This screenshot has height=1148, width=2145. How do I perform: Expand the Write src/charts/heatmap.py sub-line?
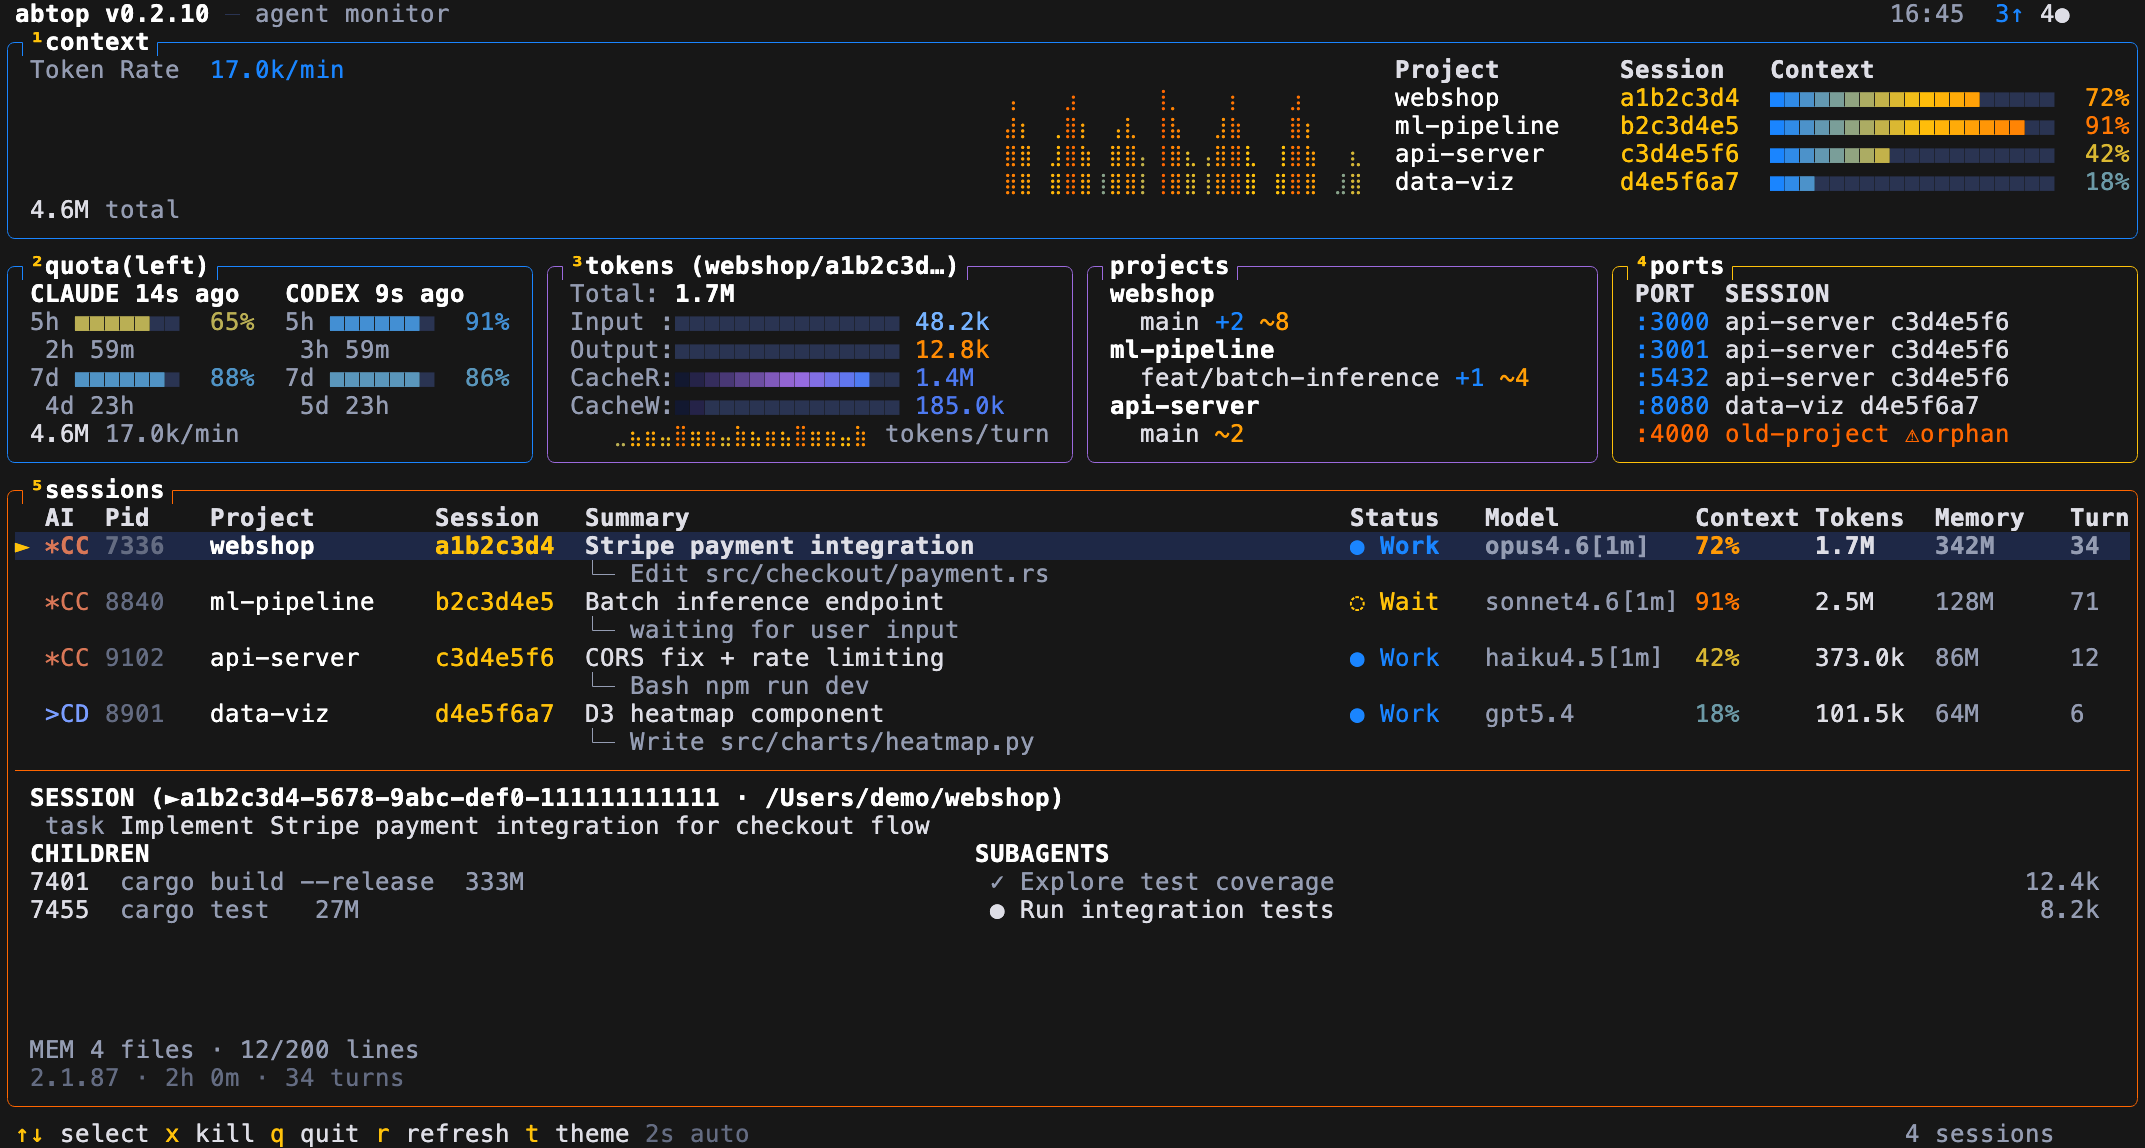click(830, 742)
